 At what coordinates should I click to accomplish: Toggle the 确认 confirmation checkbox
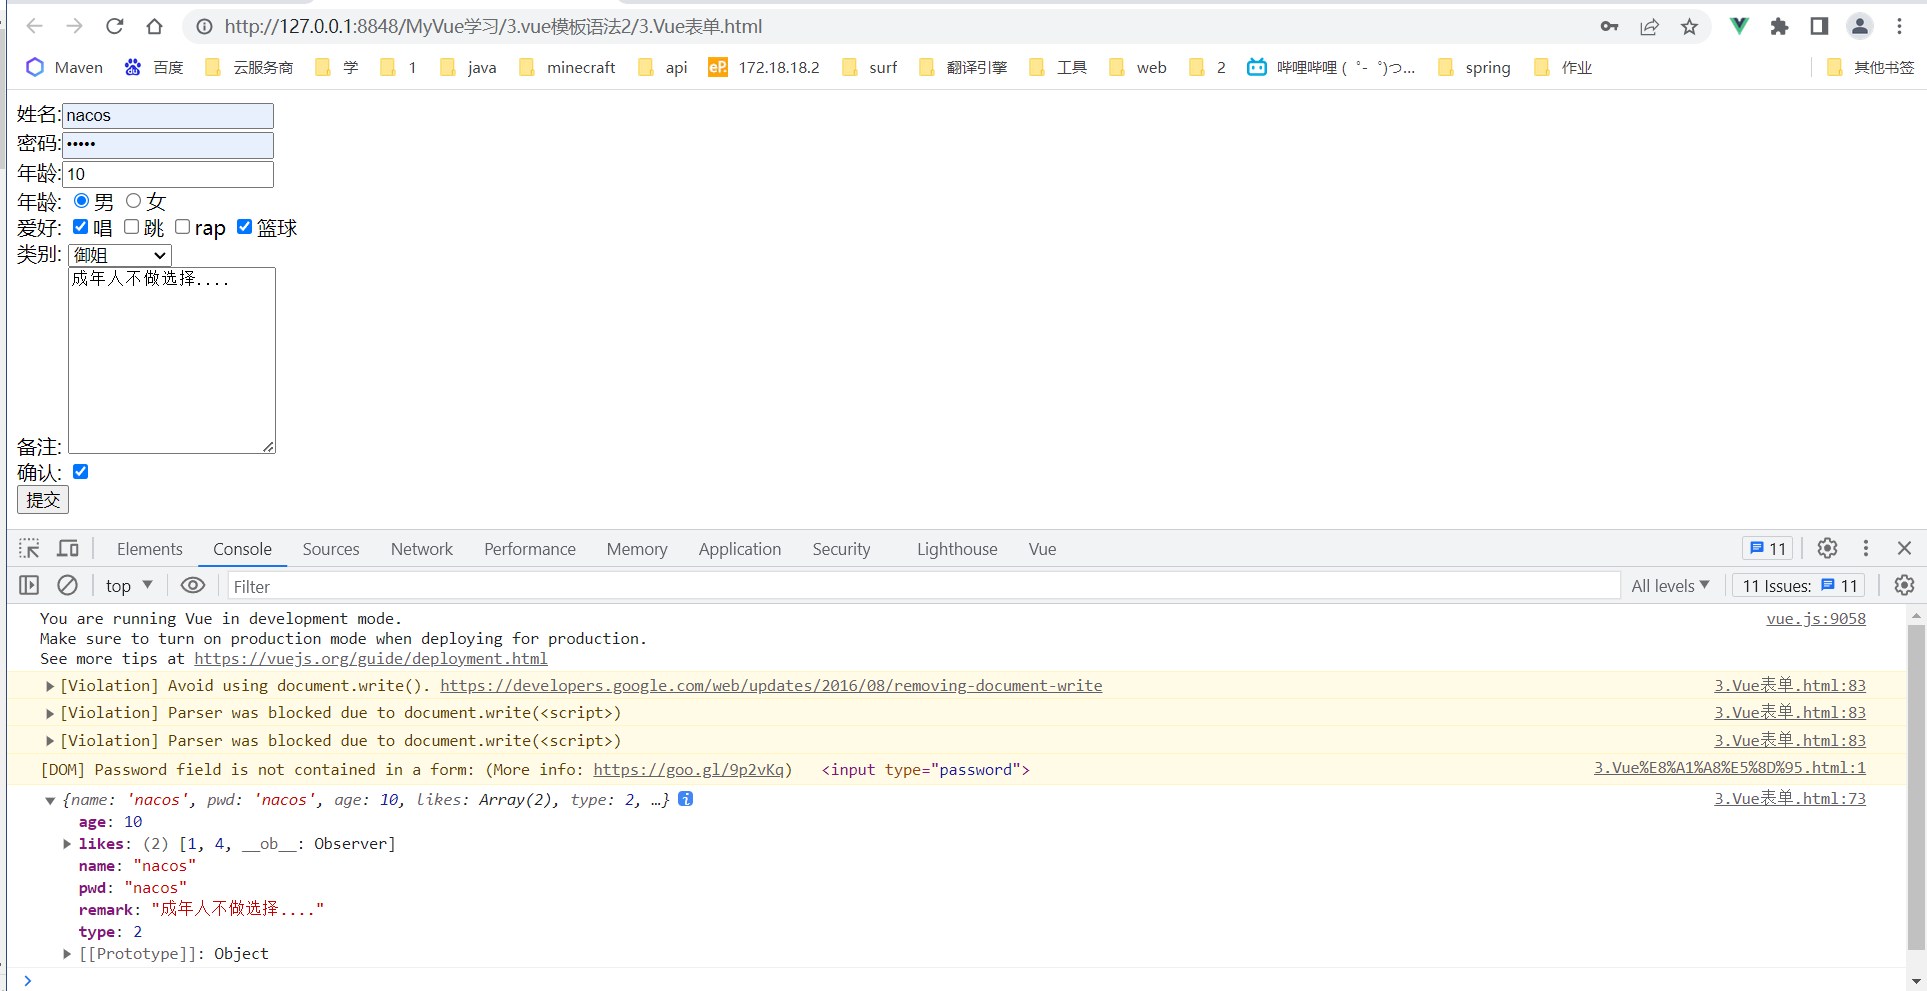[x=81, y=472]
